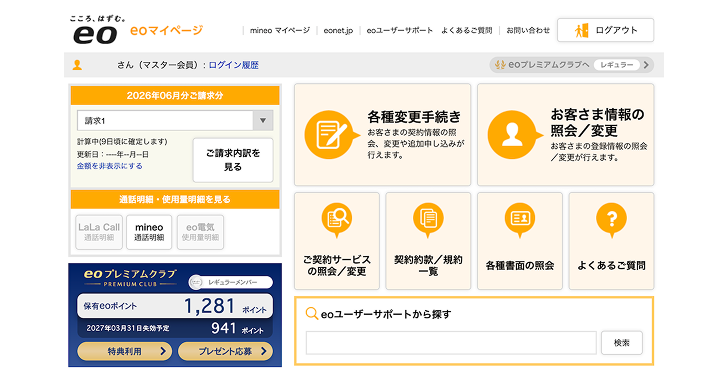Click 計算中(9日頃に確定します) text
Screen dimensions: 728x382
click(122, 142)
